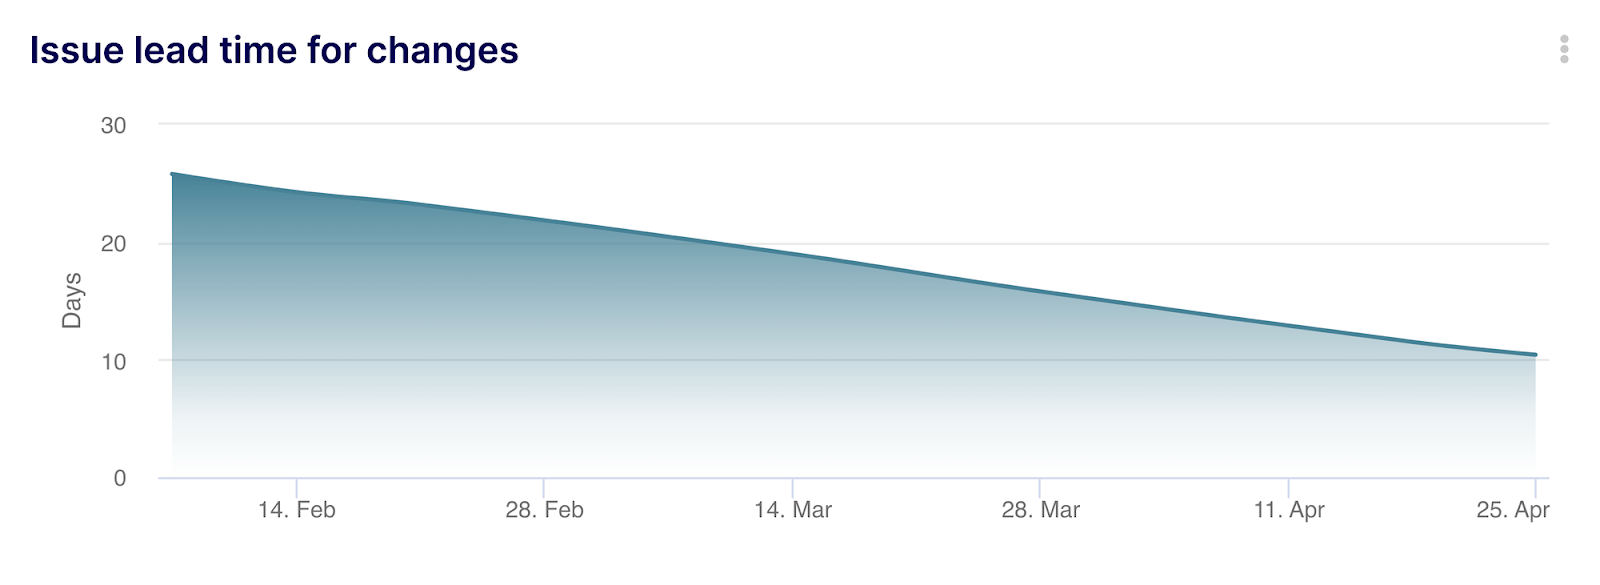Pick the 10 label on the Y-axis
The image size is (1600, 585).
tap(113, 361)
